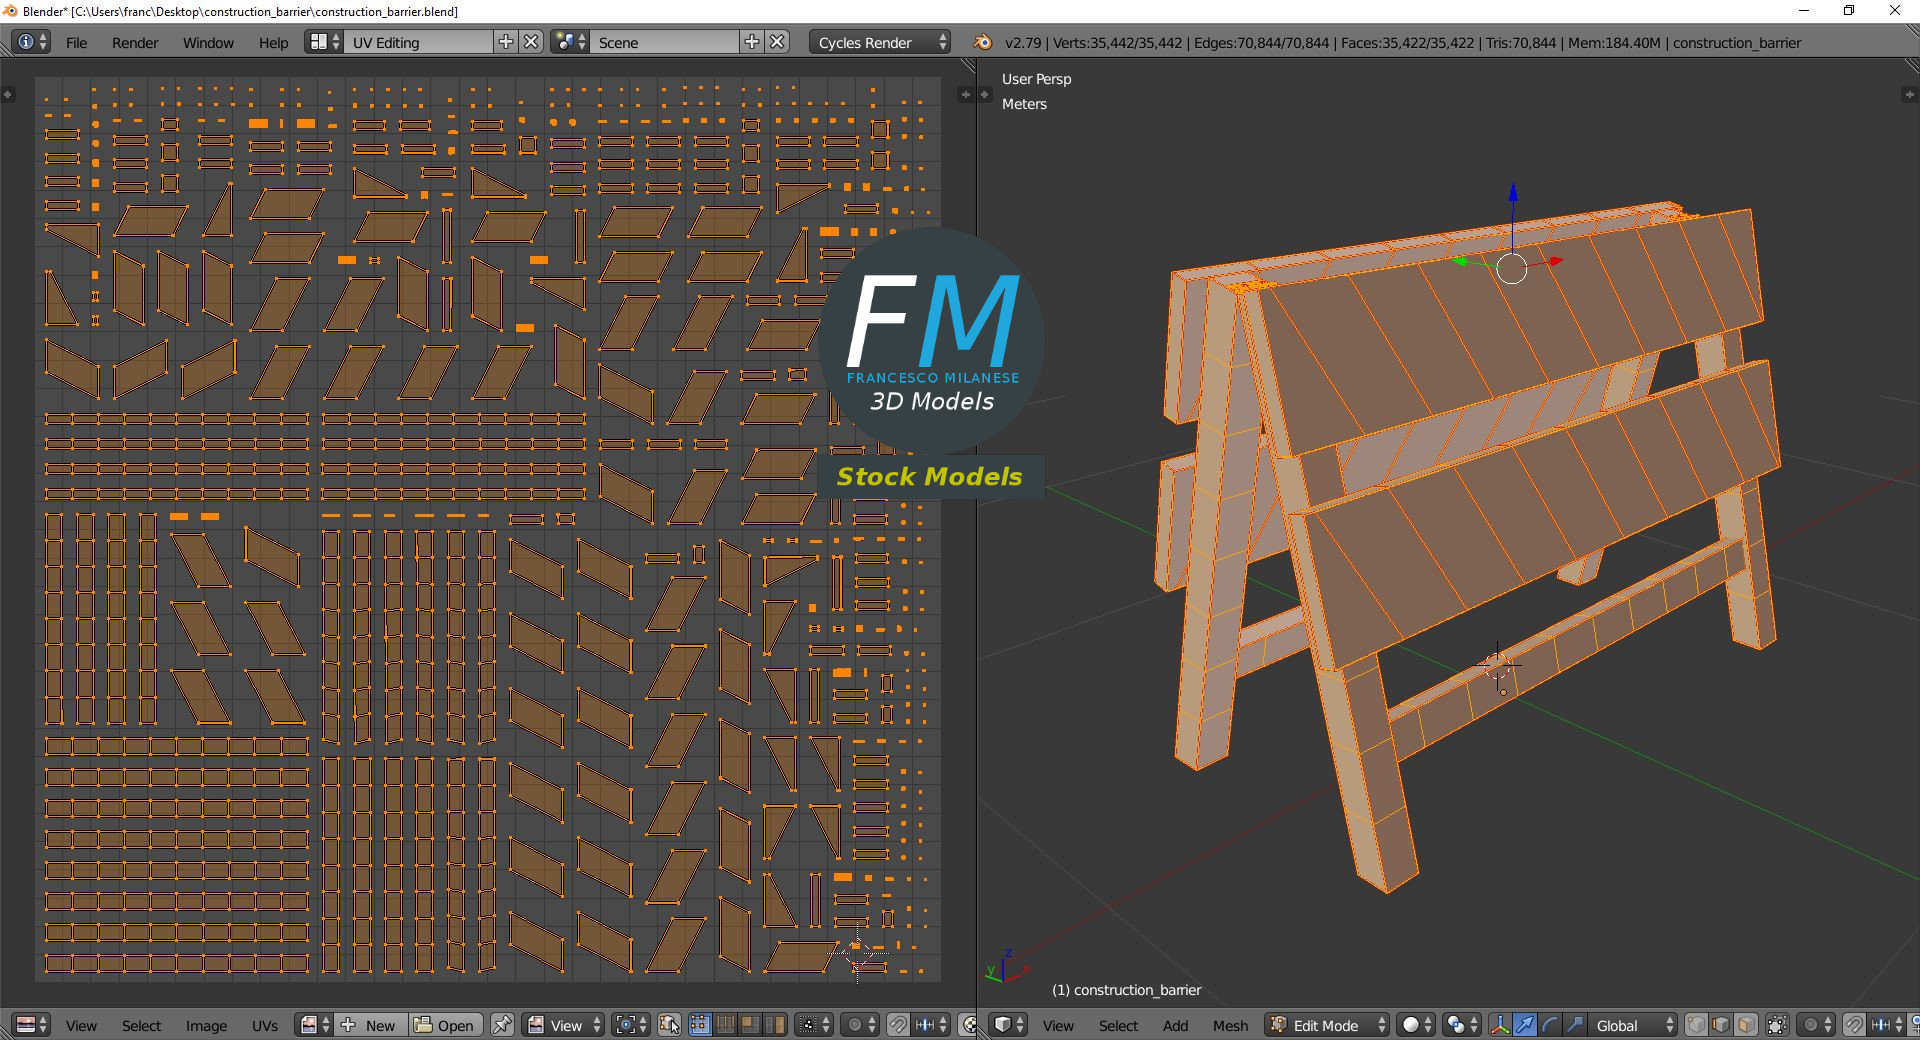Toggle the rotate manipulator

pyautogui.click(x=1550, y=1025)
